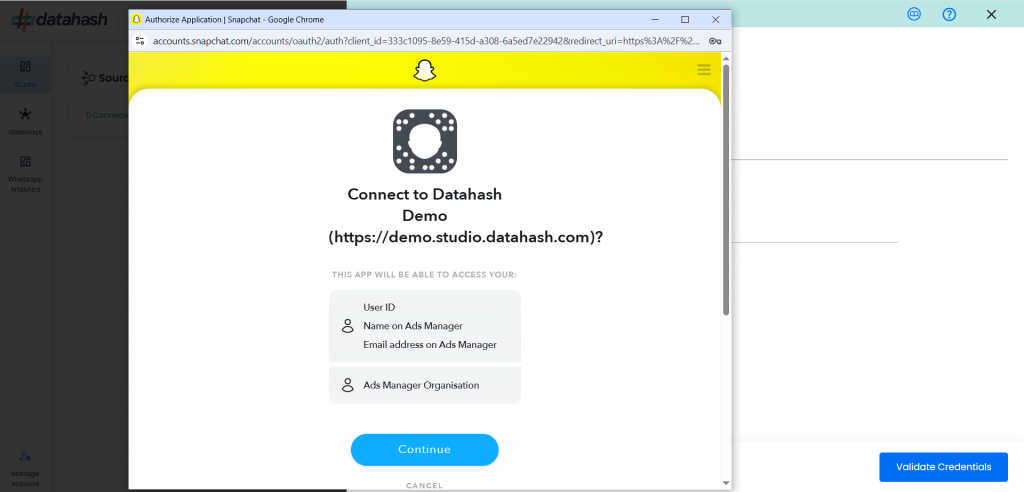Click 'Name on Ads Manager' text
The image size is (1024, 492).
click(413, 326)
